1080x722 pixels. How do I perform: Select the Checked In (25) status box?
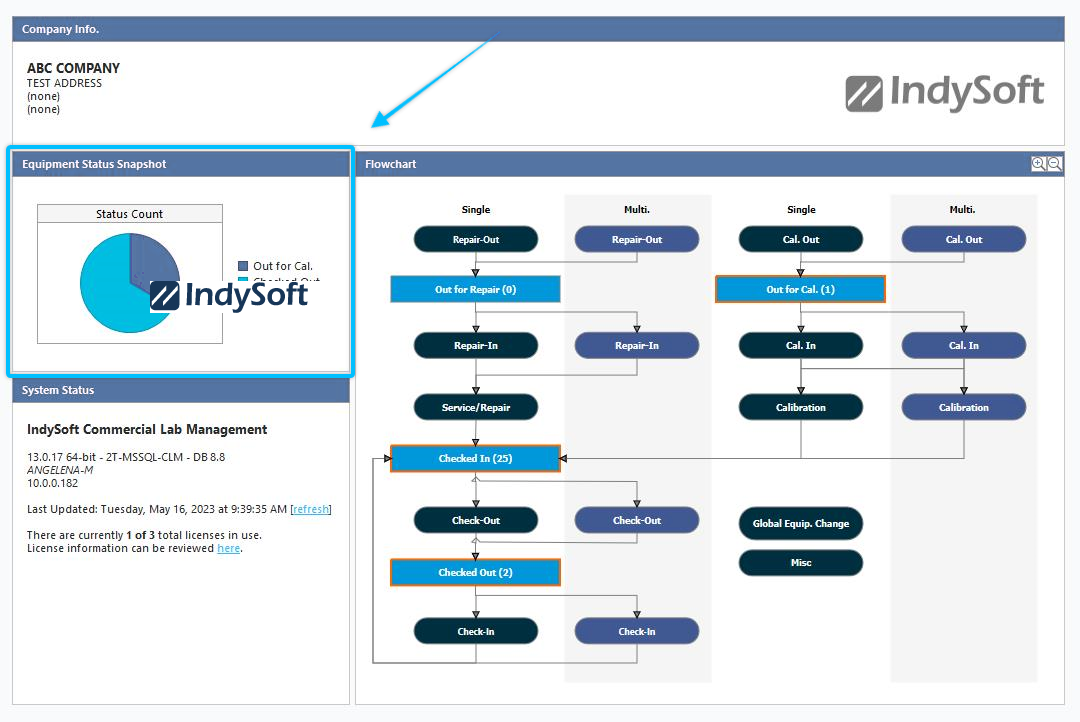[x=475, y=458]
